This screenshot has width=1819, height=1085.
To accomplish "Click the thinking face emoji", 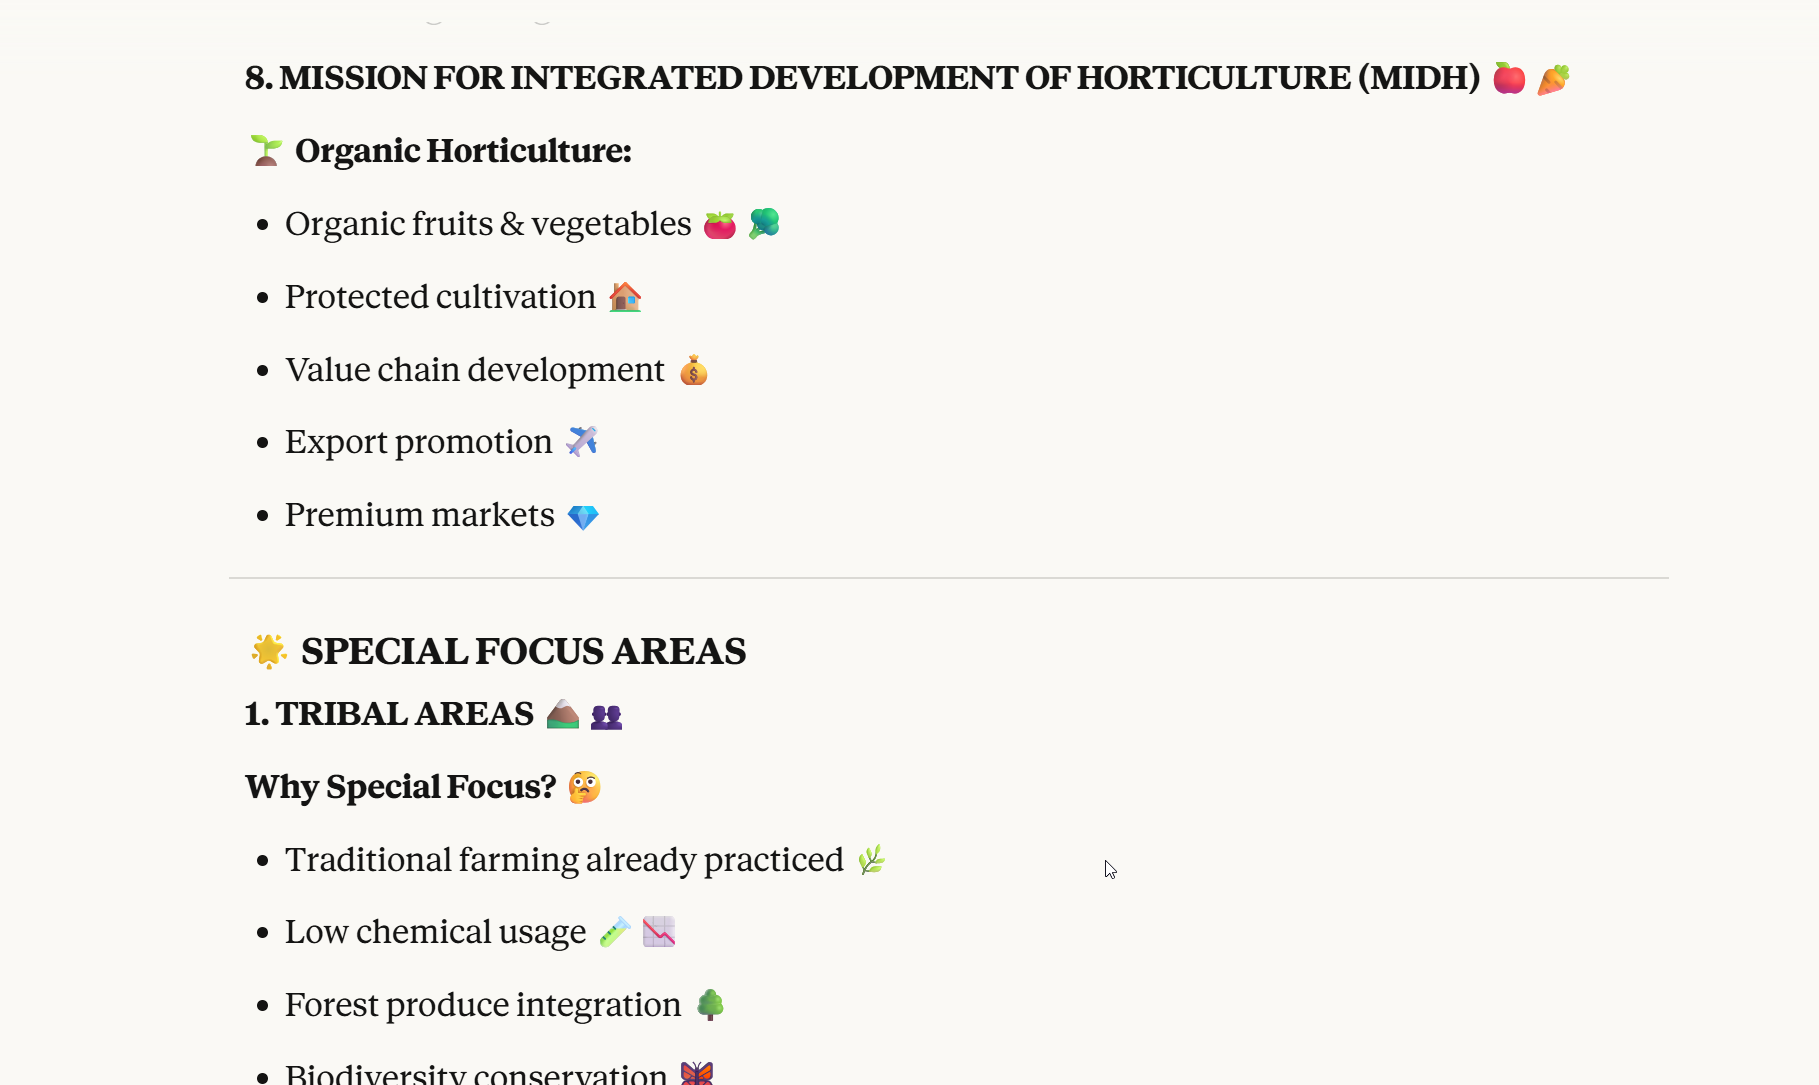I will (584, 788).
